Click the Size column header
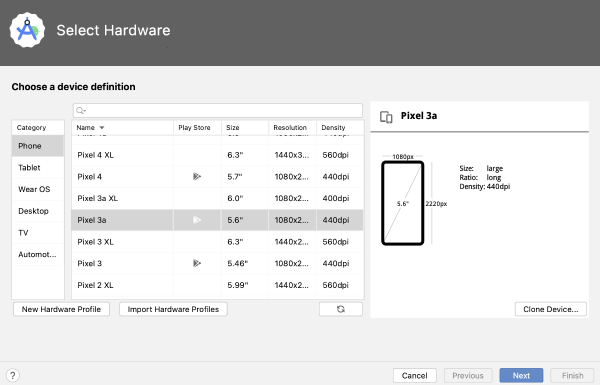 tap(245, 127)
